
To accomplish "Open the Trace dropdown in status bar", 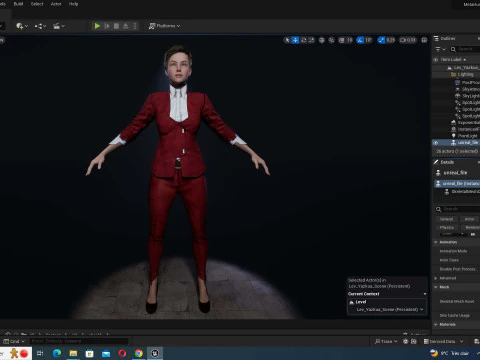I will pos(386,341).
